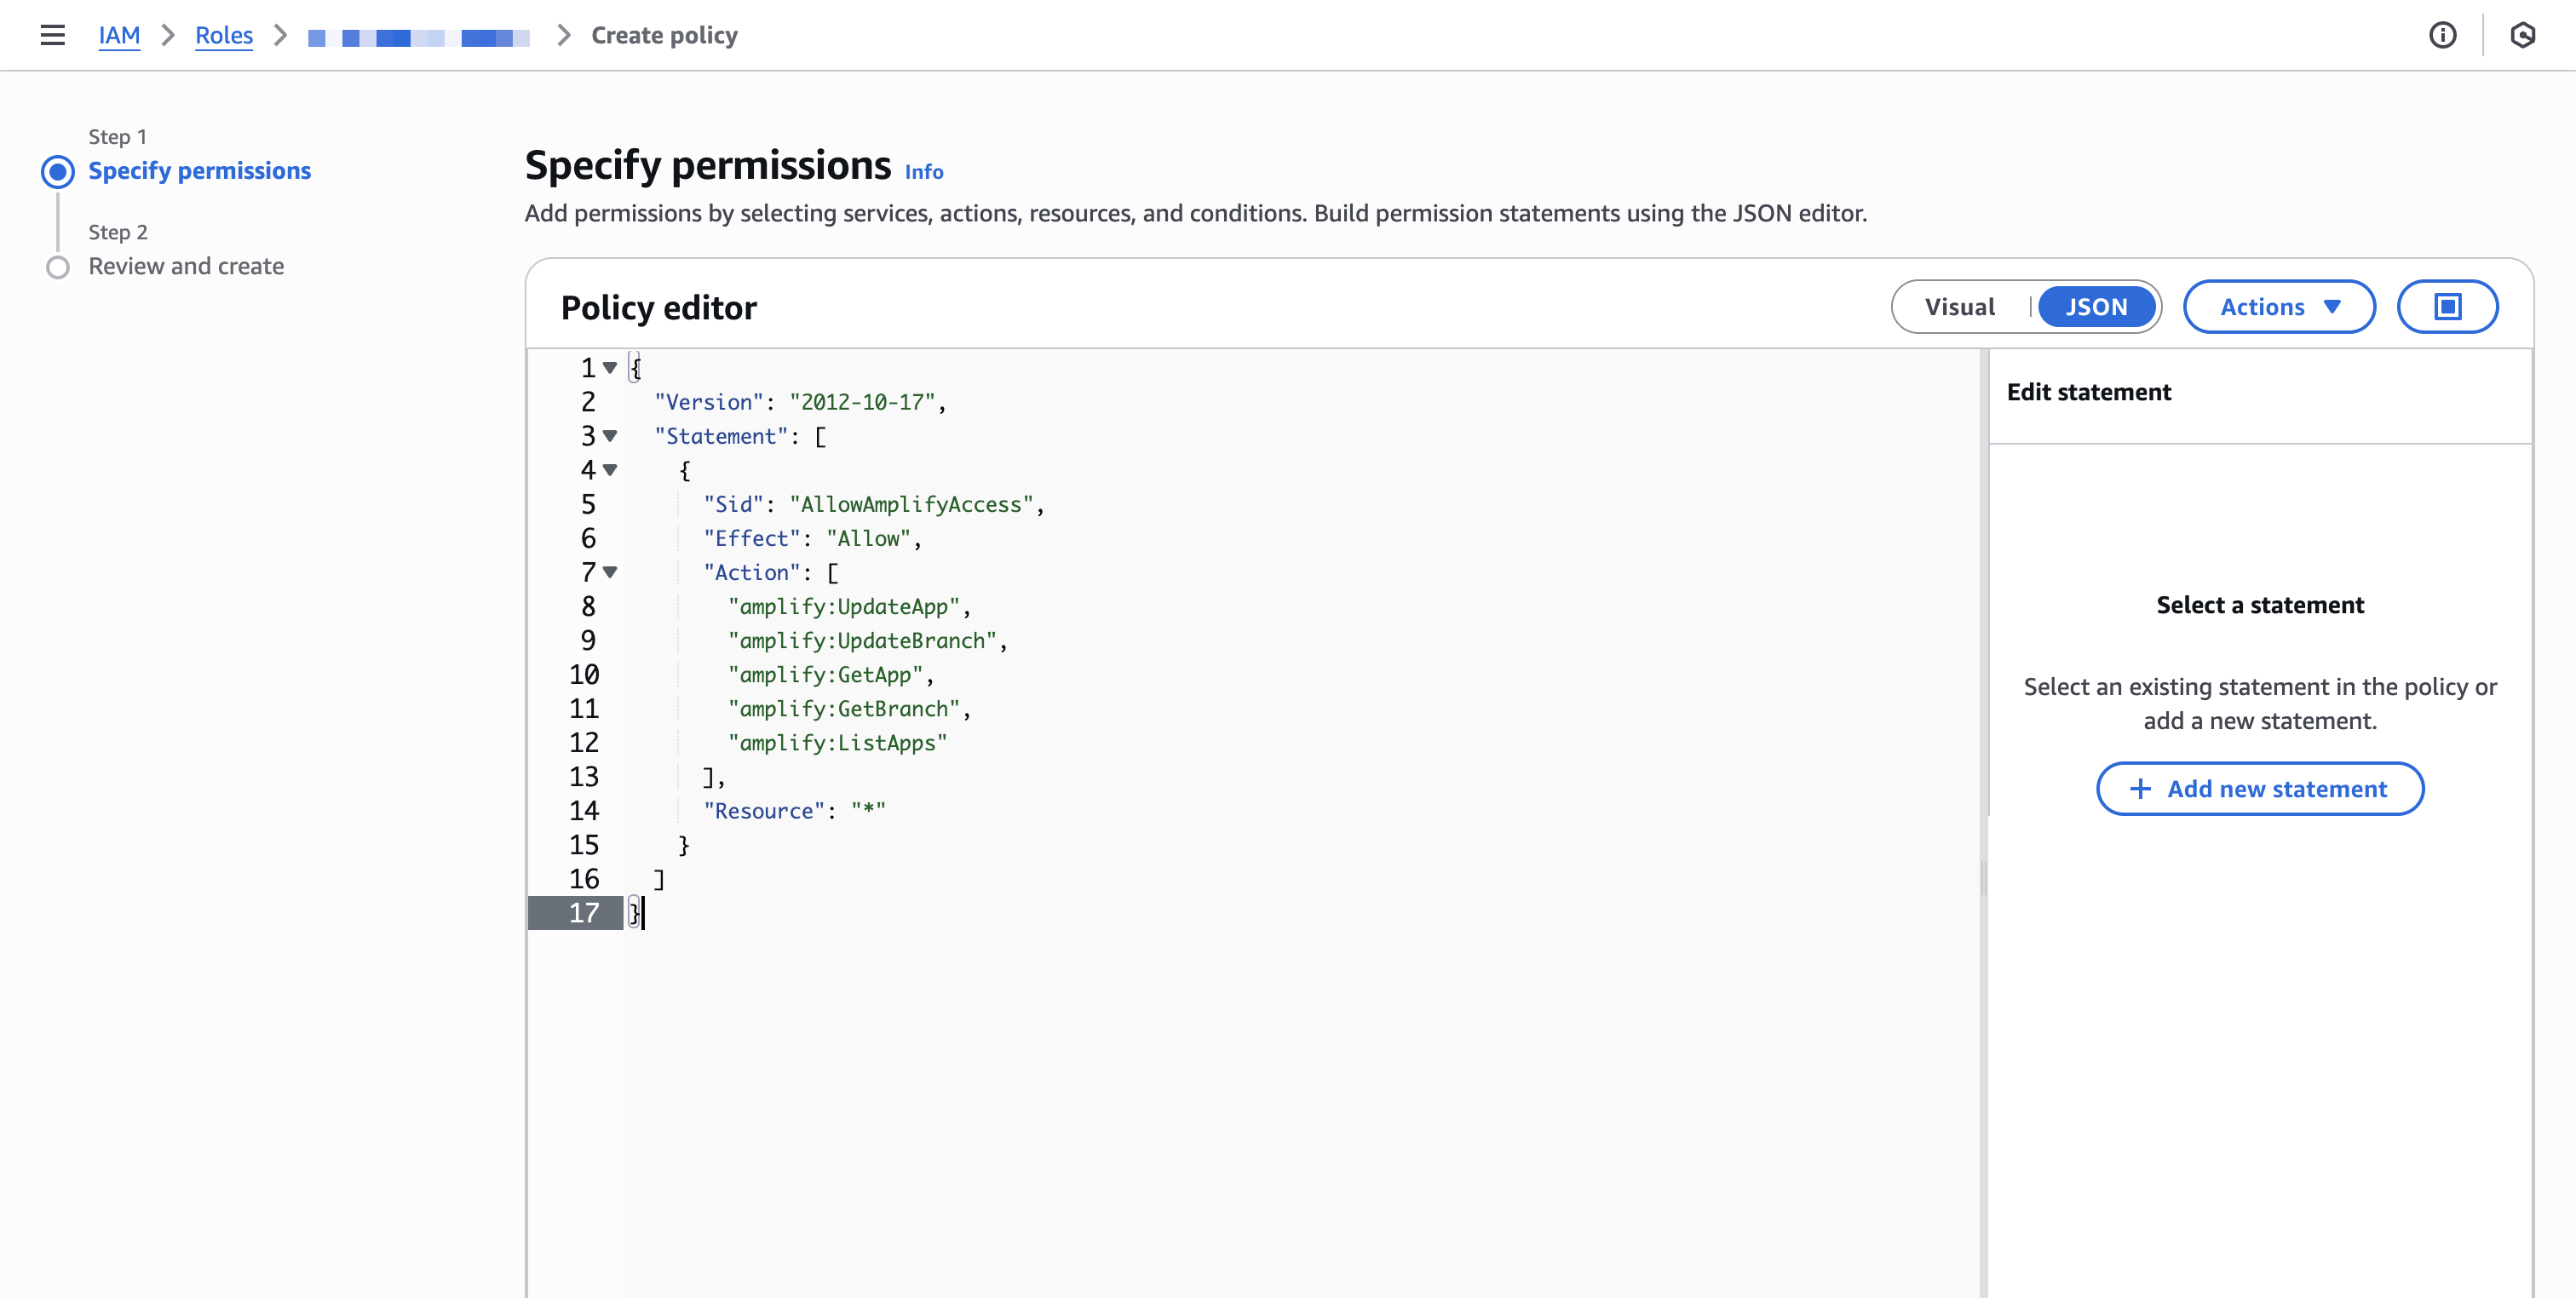Viewport: 2576px width, 1298px height.
Task: Click the fullscreen editor square icon button
Action: pyautogui.click(x=2447, y=306)
